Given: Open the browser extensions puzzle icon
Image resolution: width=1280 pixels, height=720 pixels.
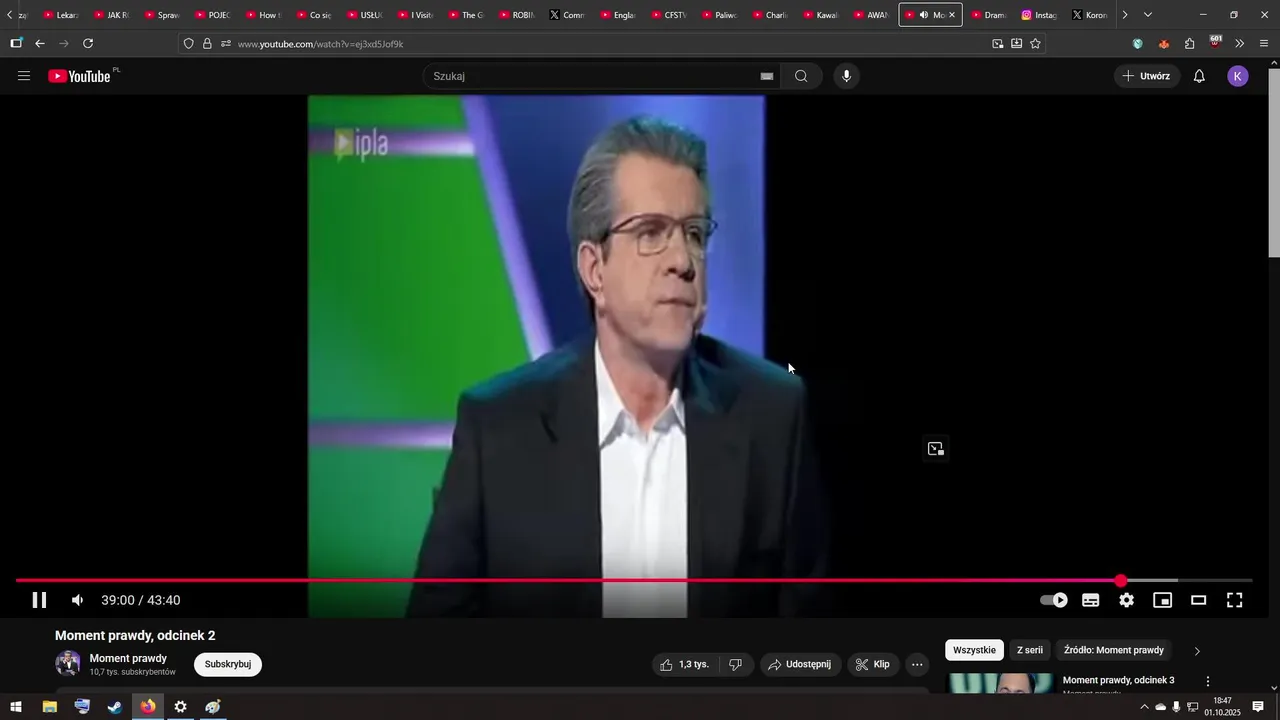Looking at the screenshot, I should (1189, 44).
